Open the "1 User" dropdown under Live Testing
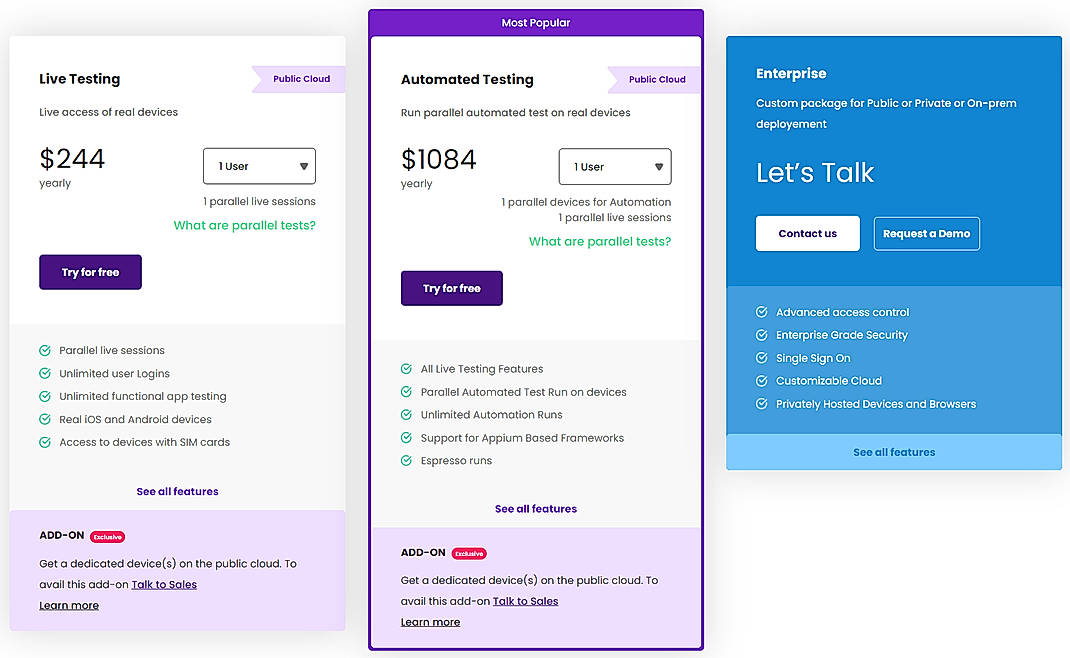This screenshot has height=658, width=1070. click(x=259, y=166)
